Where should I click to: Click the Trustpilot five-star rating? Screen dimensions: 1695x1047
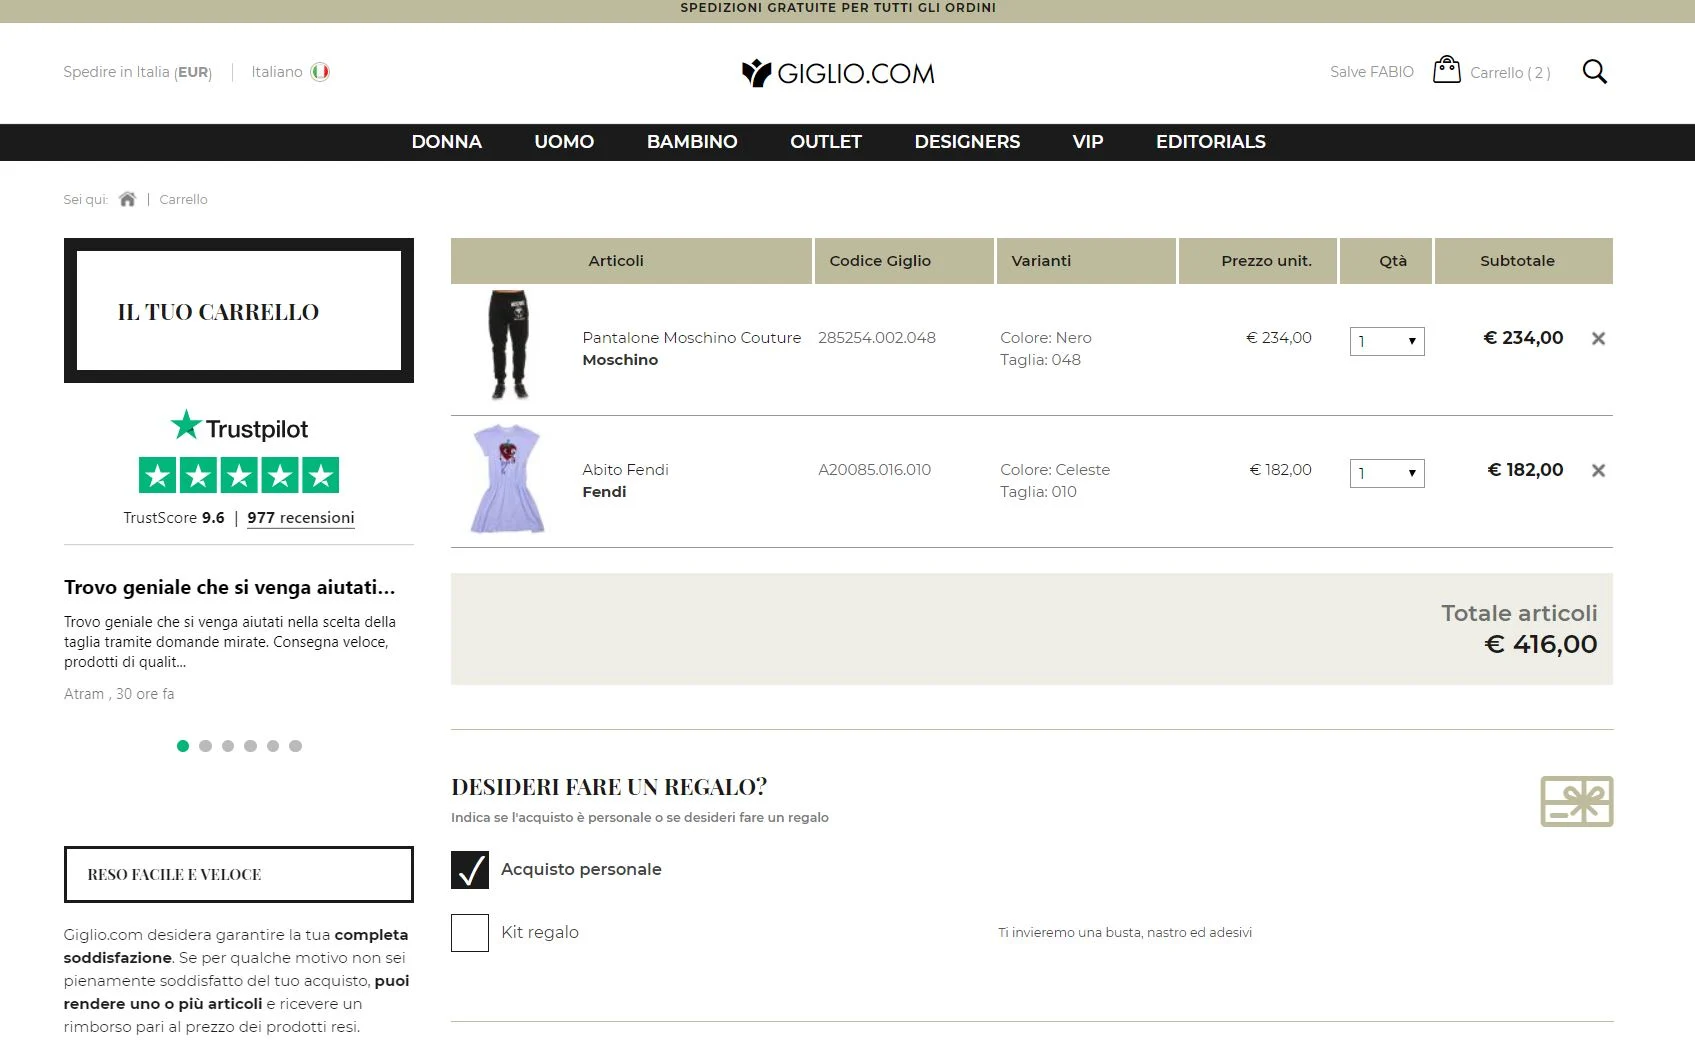[x=239, y=475]
